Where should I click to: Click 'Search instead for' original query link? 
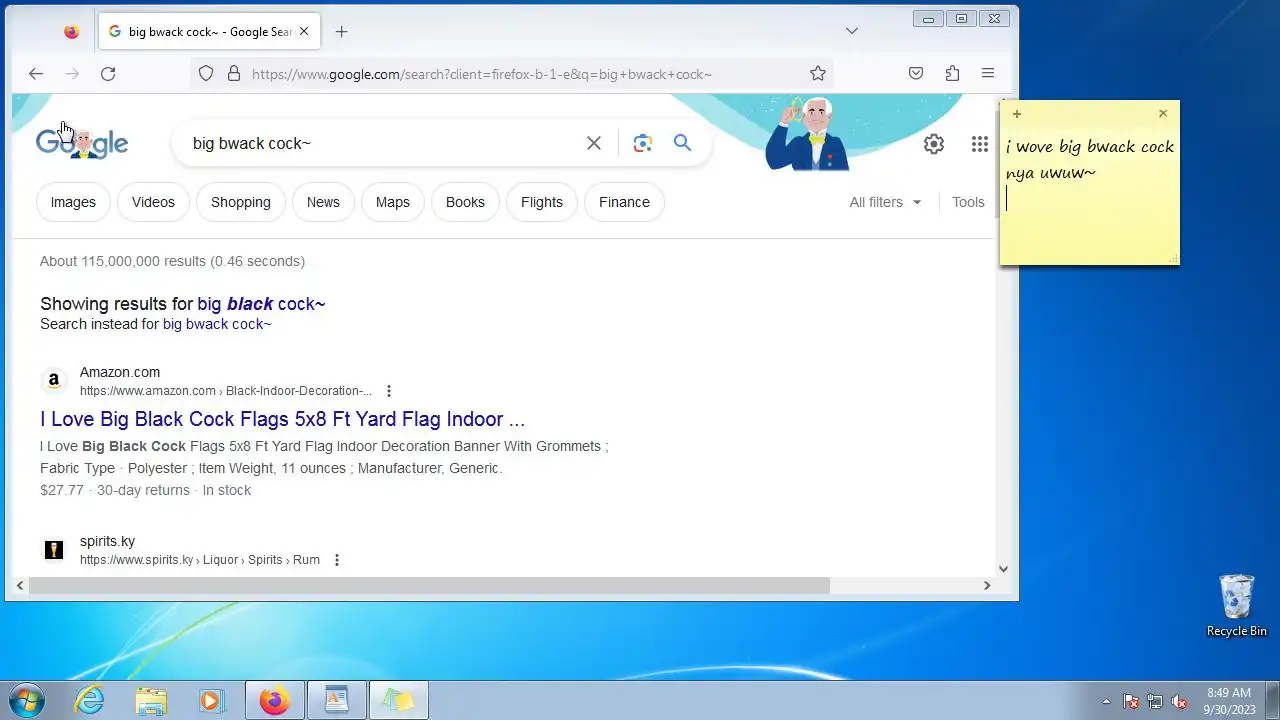(217, 324)
